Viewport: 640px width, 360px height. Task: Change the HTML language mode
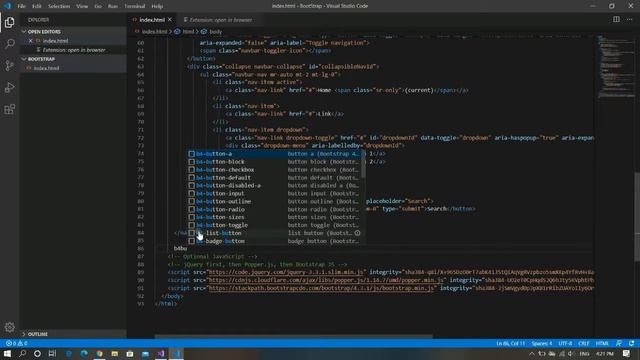[602, 343]
